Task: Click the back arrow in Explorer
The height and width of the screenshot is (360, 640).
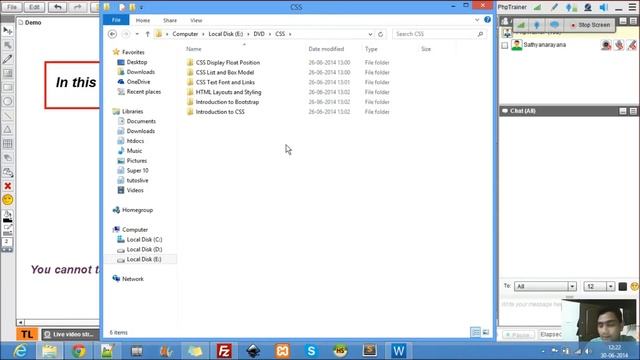Action: [x=112, y=34]
